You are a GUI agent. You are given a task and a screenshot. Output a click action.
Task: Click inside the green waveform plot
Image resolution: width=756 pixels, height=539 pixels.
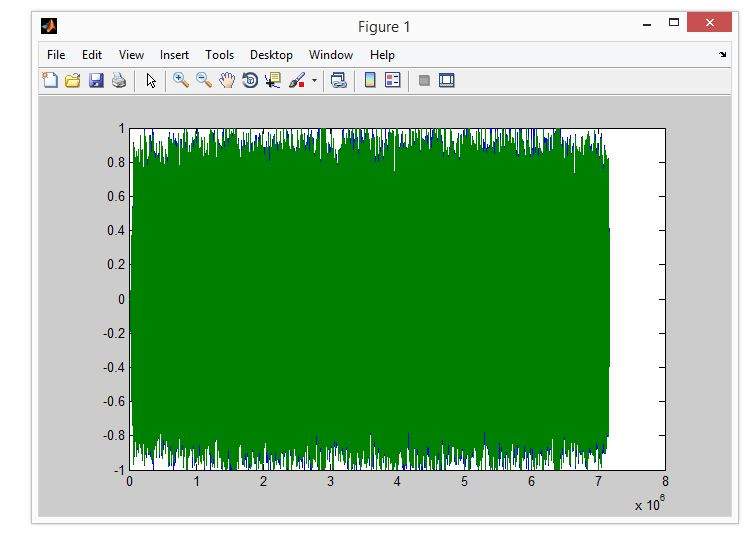tap(369, 299)
